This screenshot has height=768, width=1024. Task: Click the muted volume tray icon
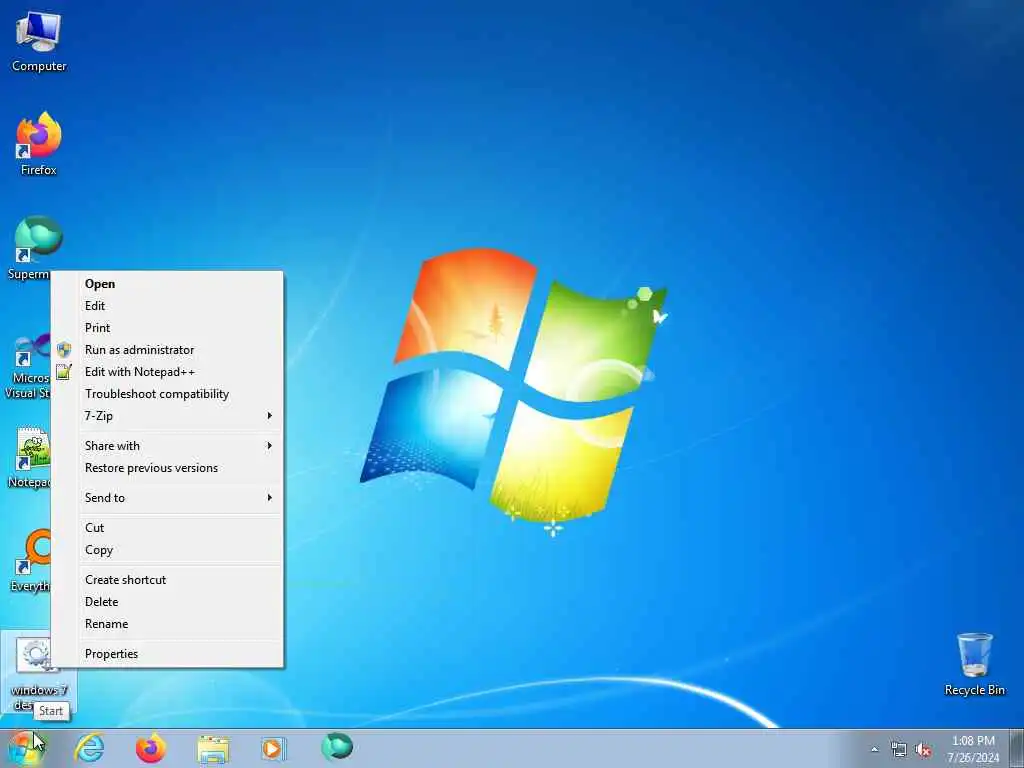[922, 750]
